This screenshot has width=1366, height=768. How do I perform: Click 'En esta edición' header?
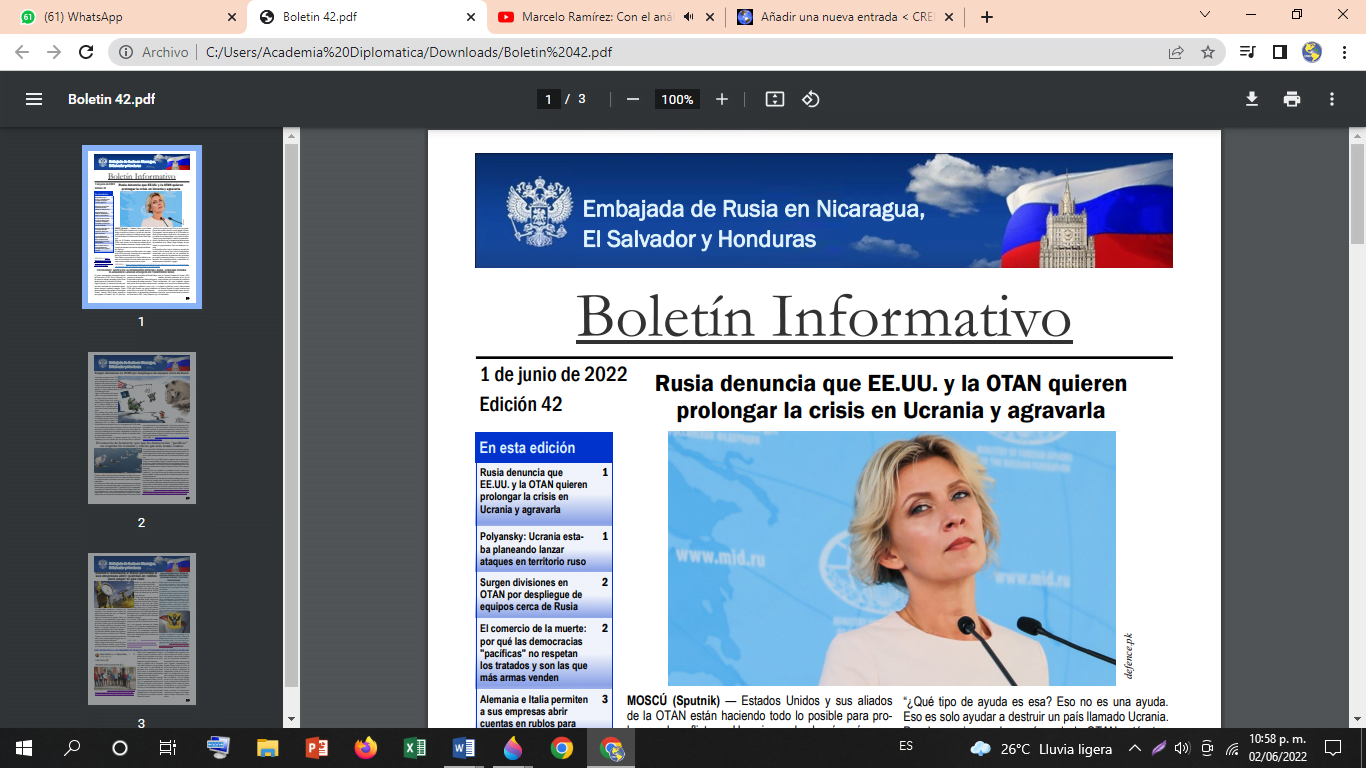coord(544,448)
